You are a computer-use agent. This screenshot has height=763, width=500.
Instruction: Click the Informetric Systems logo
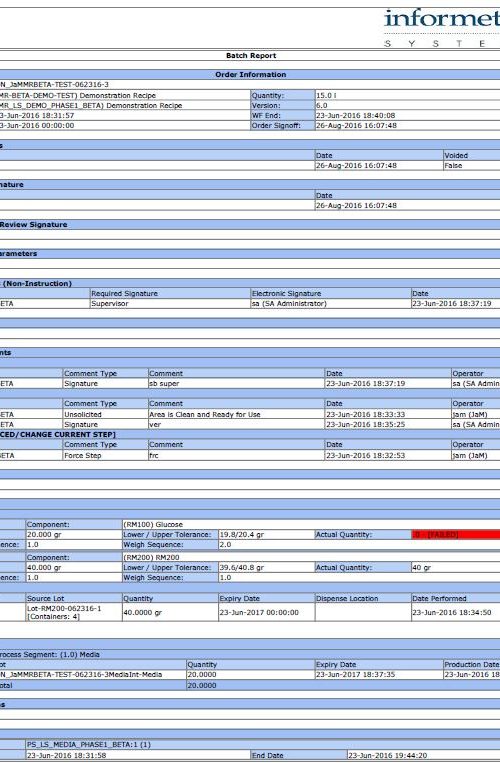pyautogui.click(x=442, y=28)
